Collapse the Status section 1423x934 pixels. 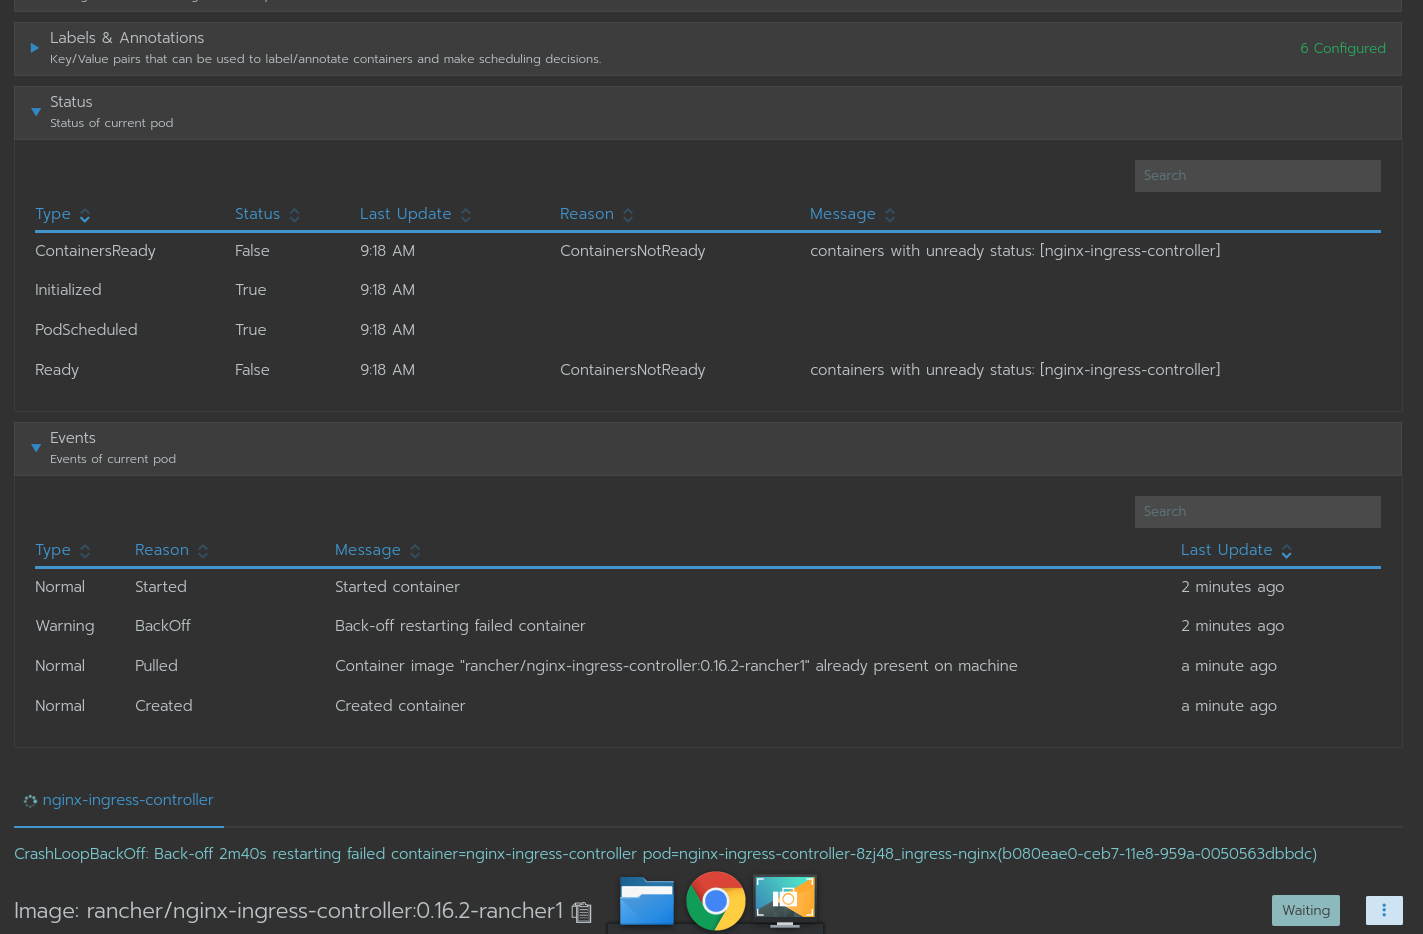[x=36, y=111]
